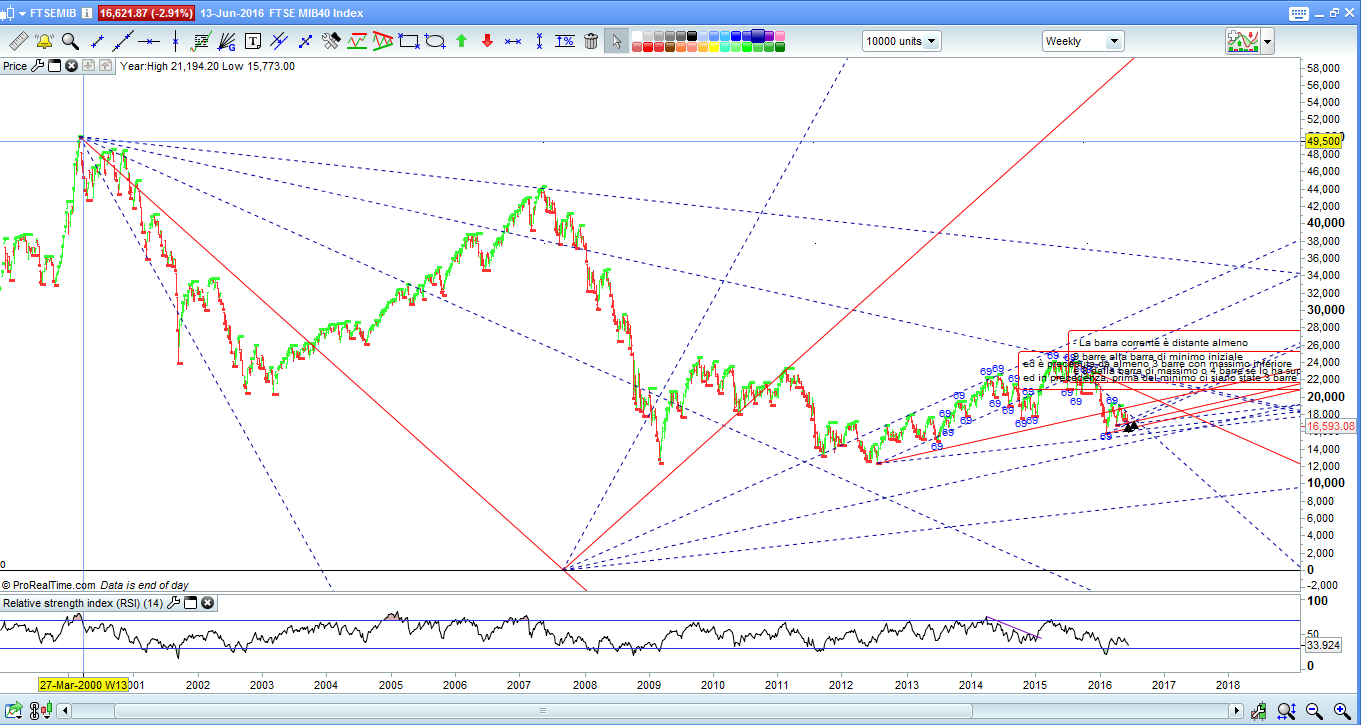1361x725 pixels.
Task: Open the add indicator chart icon
Action: pyautogui.click(x=1243, y=41)
